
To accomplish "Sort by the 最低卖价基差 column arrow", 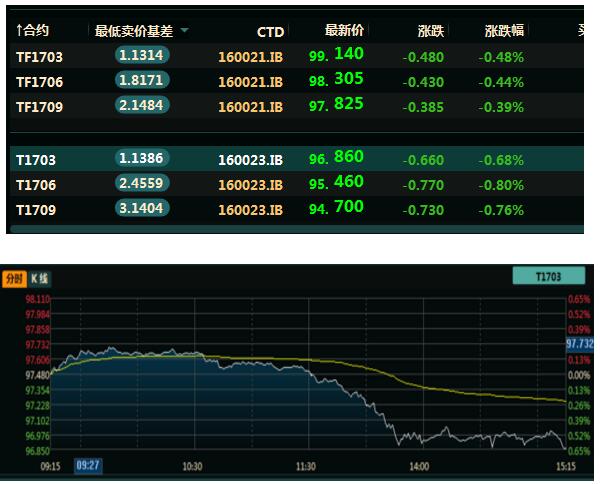I will tap(183, 31).
